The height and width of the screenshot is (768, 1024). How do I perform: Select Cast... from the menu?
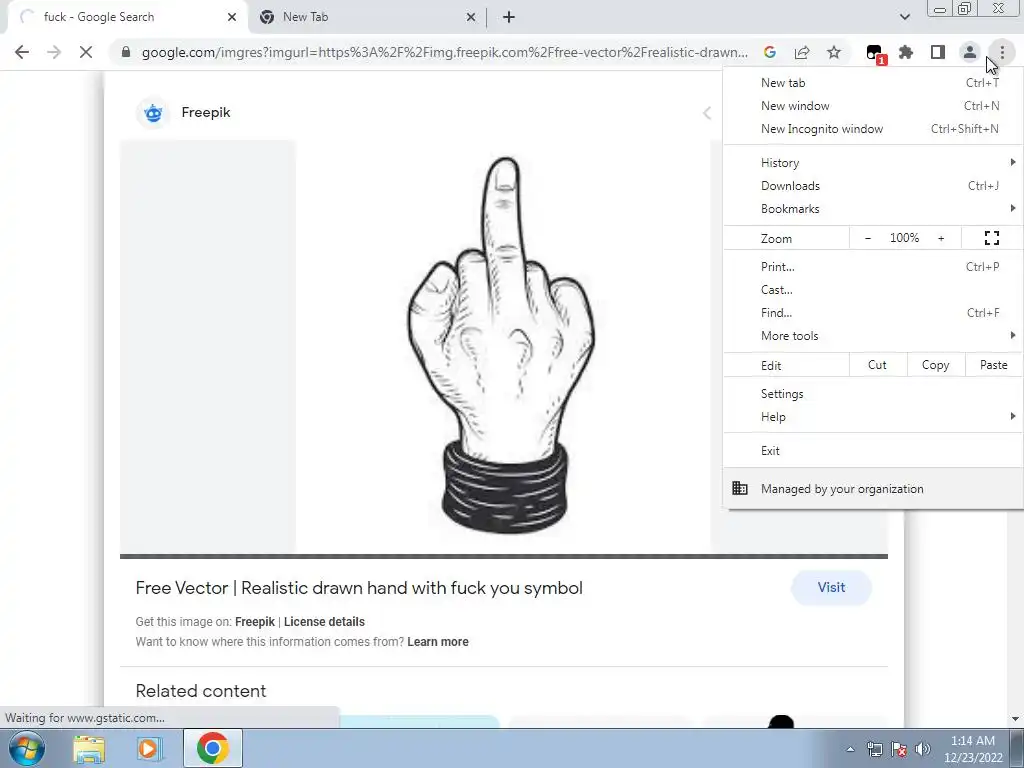[873, 289]
